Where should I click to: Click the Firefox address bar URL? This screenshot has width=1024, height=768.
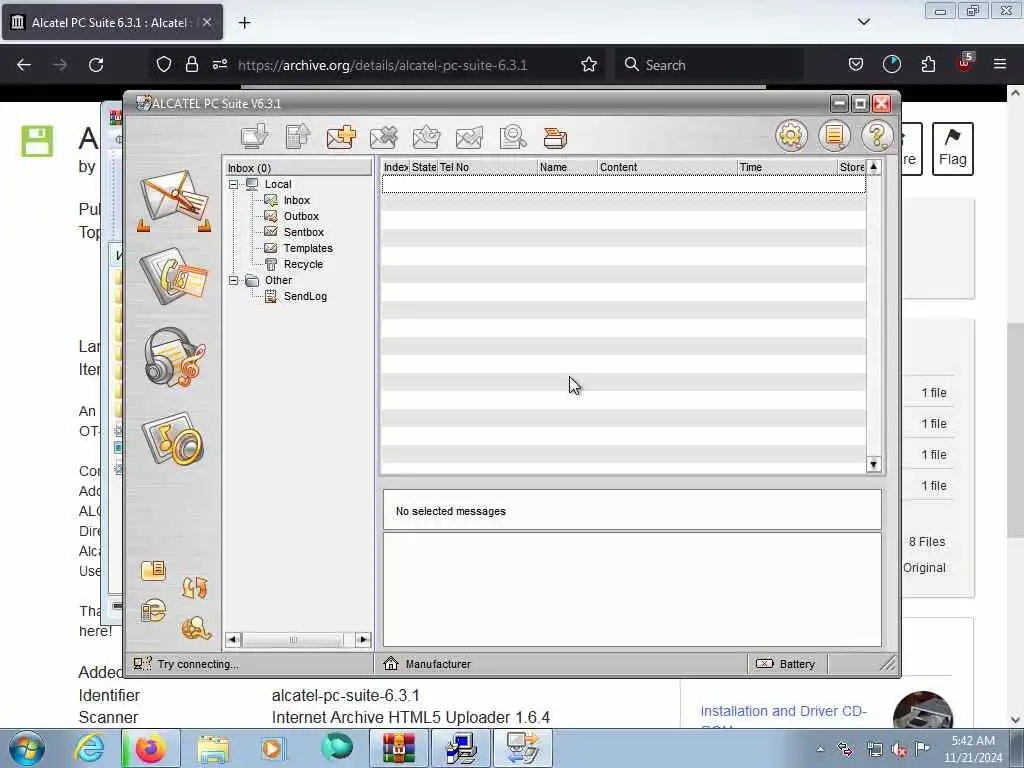click(383, 65)
